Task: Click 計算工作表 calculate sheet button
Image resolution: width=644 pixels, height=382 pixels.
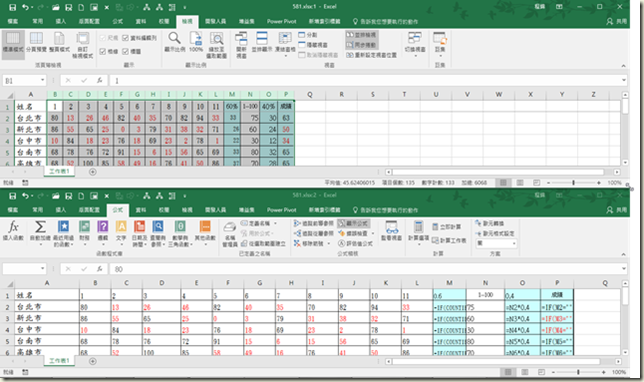Action: point(449,240)
